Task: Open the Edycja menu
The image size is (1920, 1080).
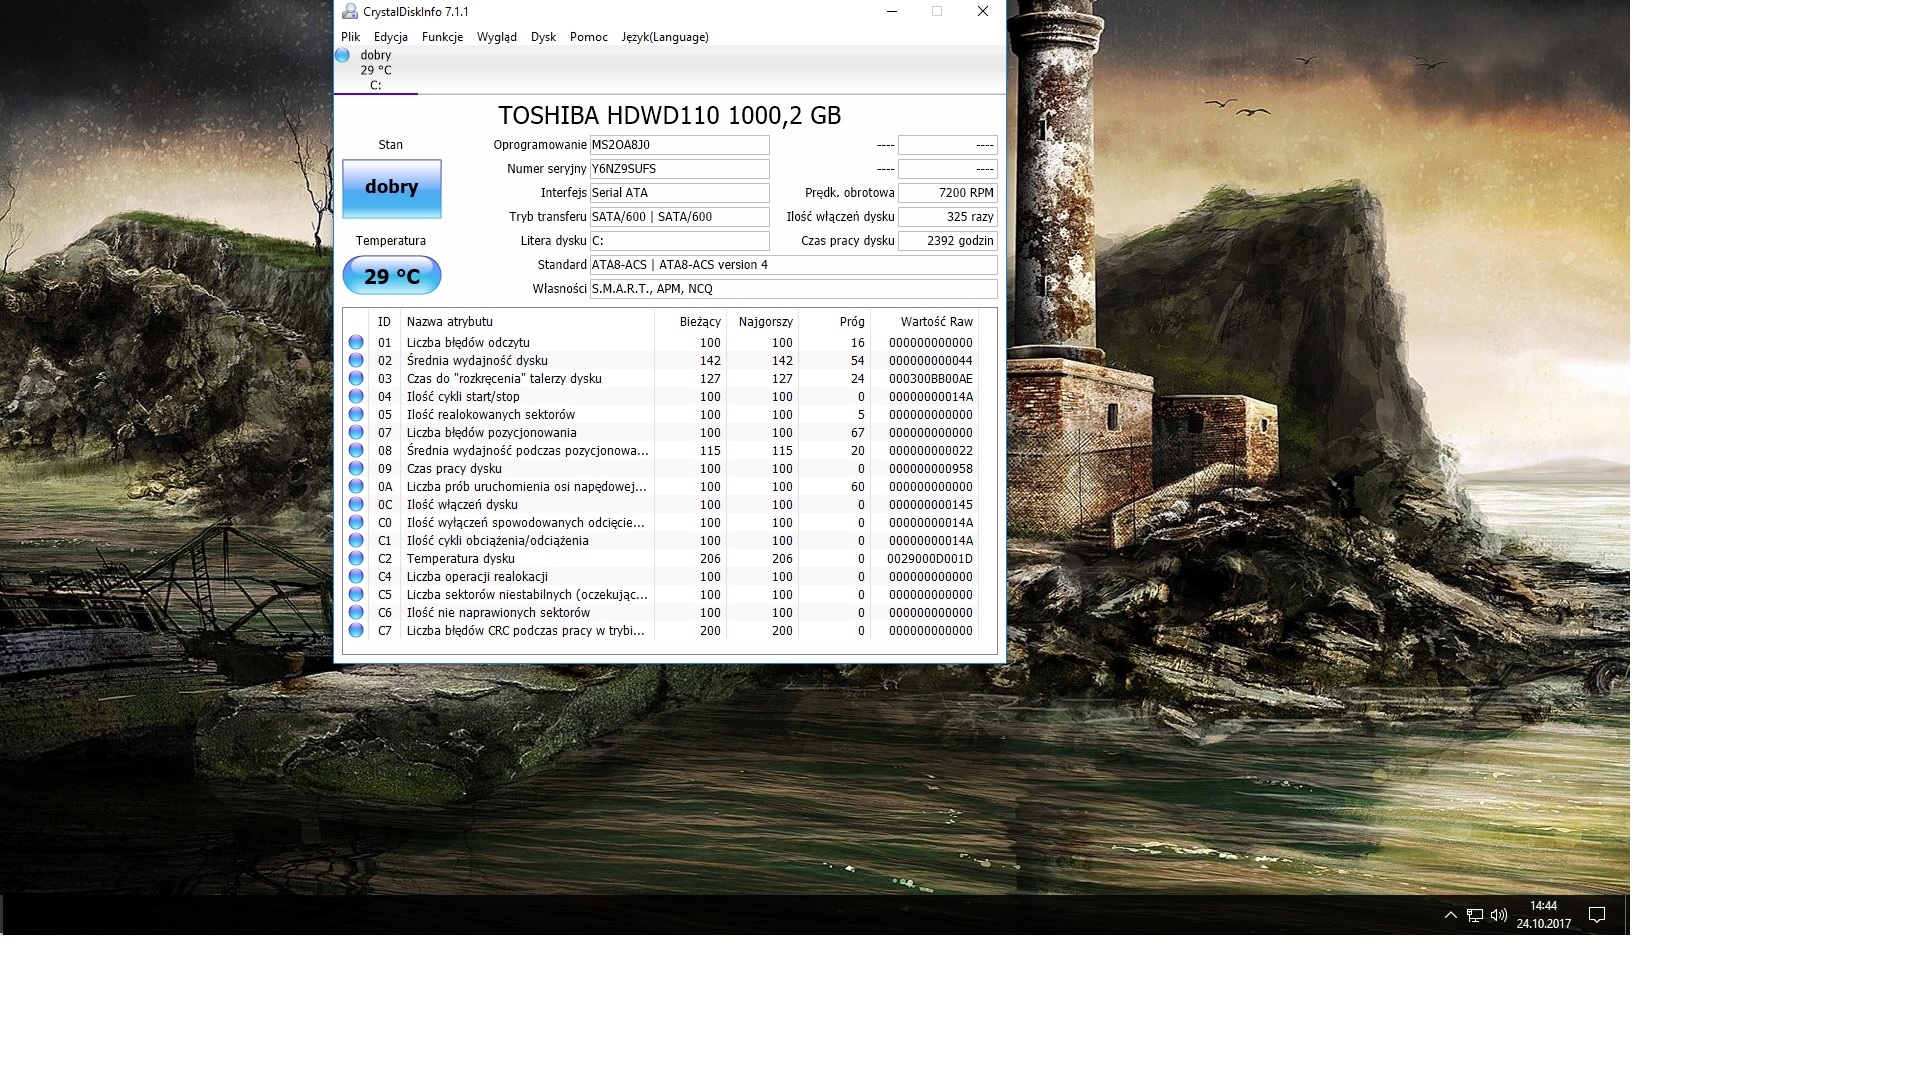Action: (391, 37)
